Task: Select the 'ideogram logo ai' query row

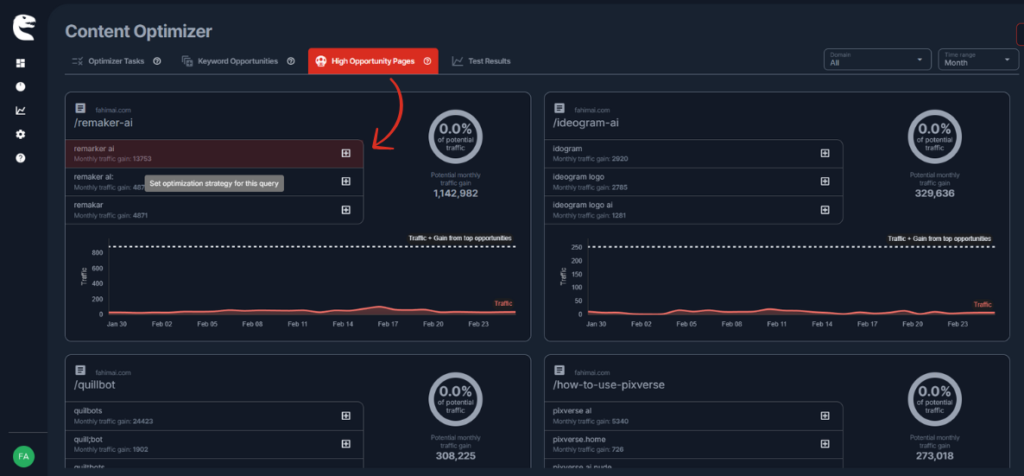Action: click(x=694, y=210)
